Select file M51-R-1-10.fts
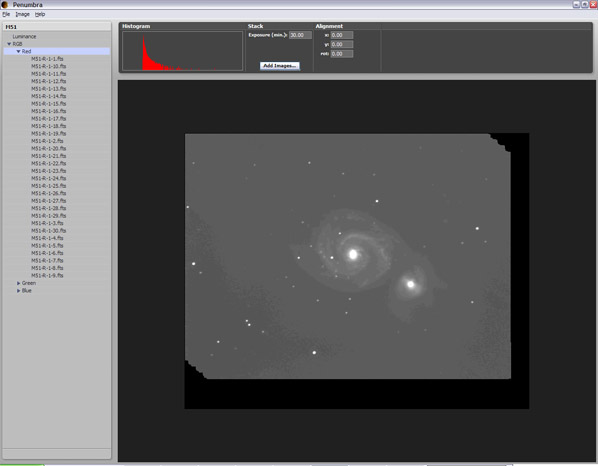The image size is (598, 466). point(48,66)
